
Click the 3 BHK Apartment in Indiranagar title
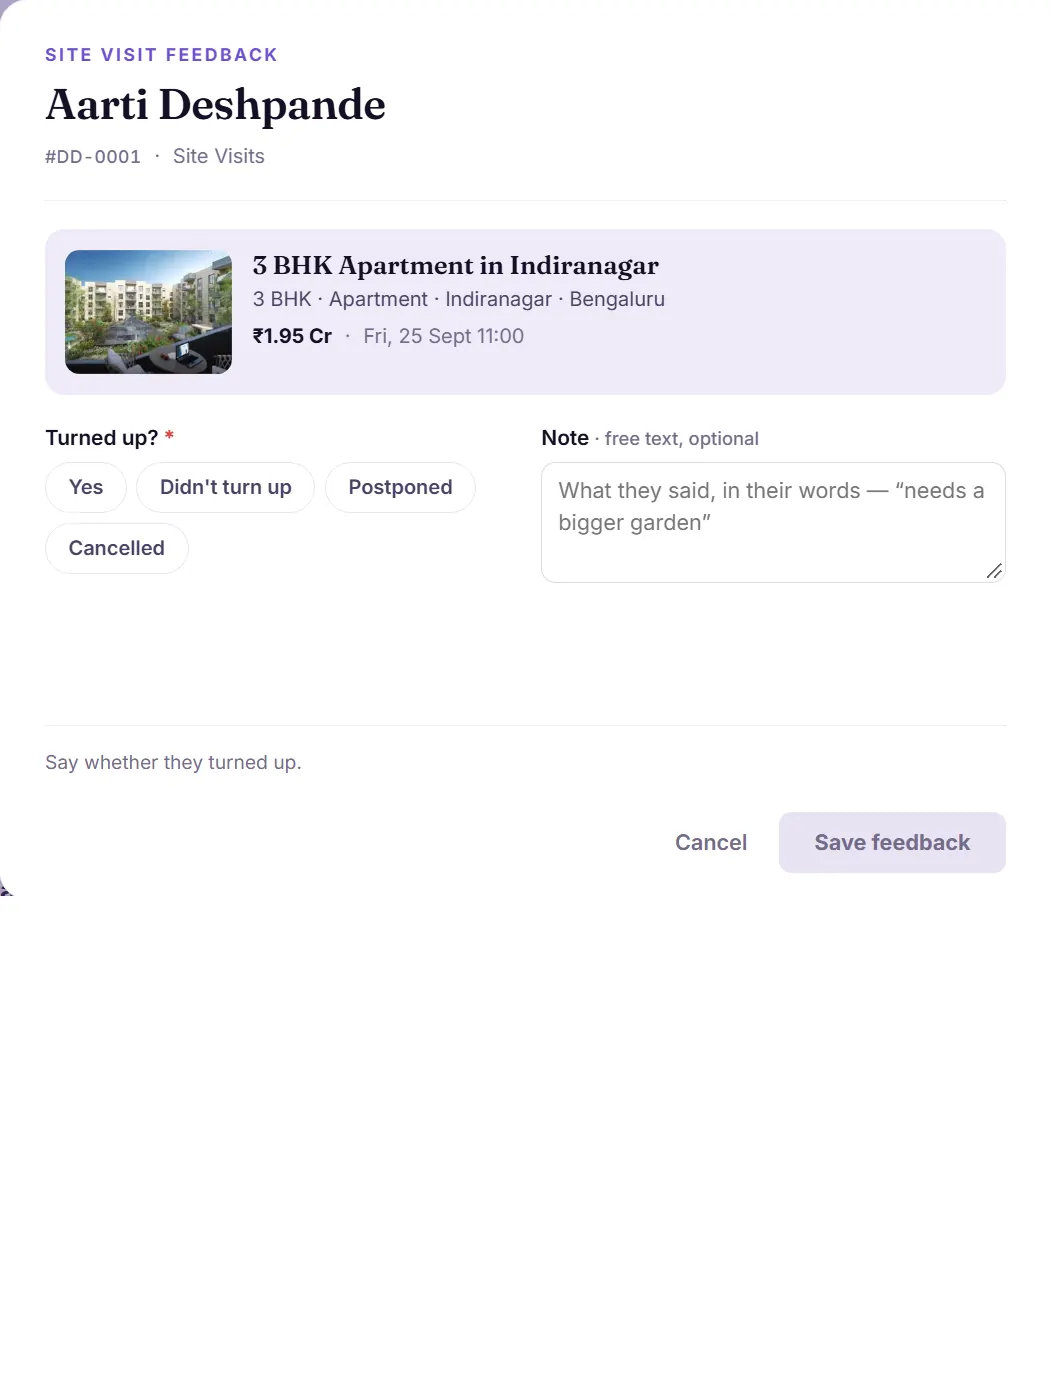pos(455,265)
